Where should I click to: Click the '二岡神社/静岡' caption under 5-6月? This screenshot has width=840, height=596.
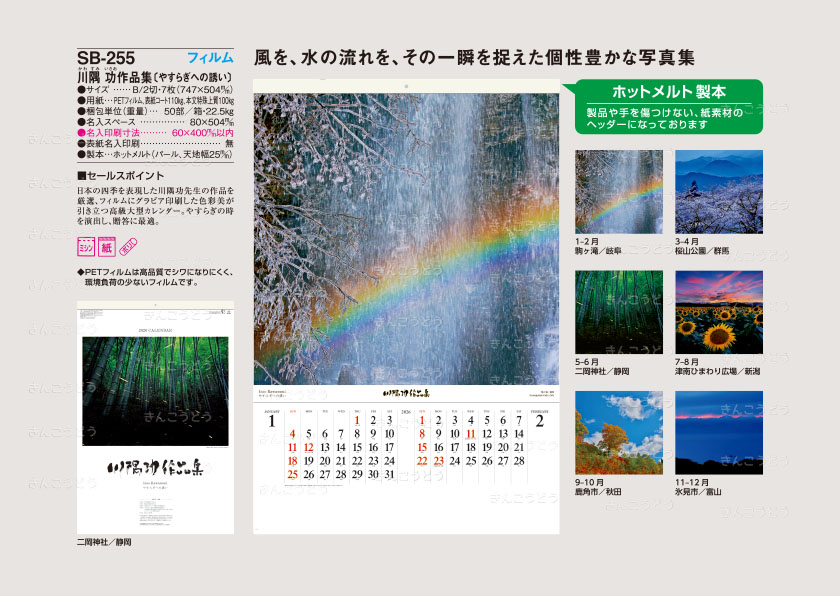tap(602, 371)
